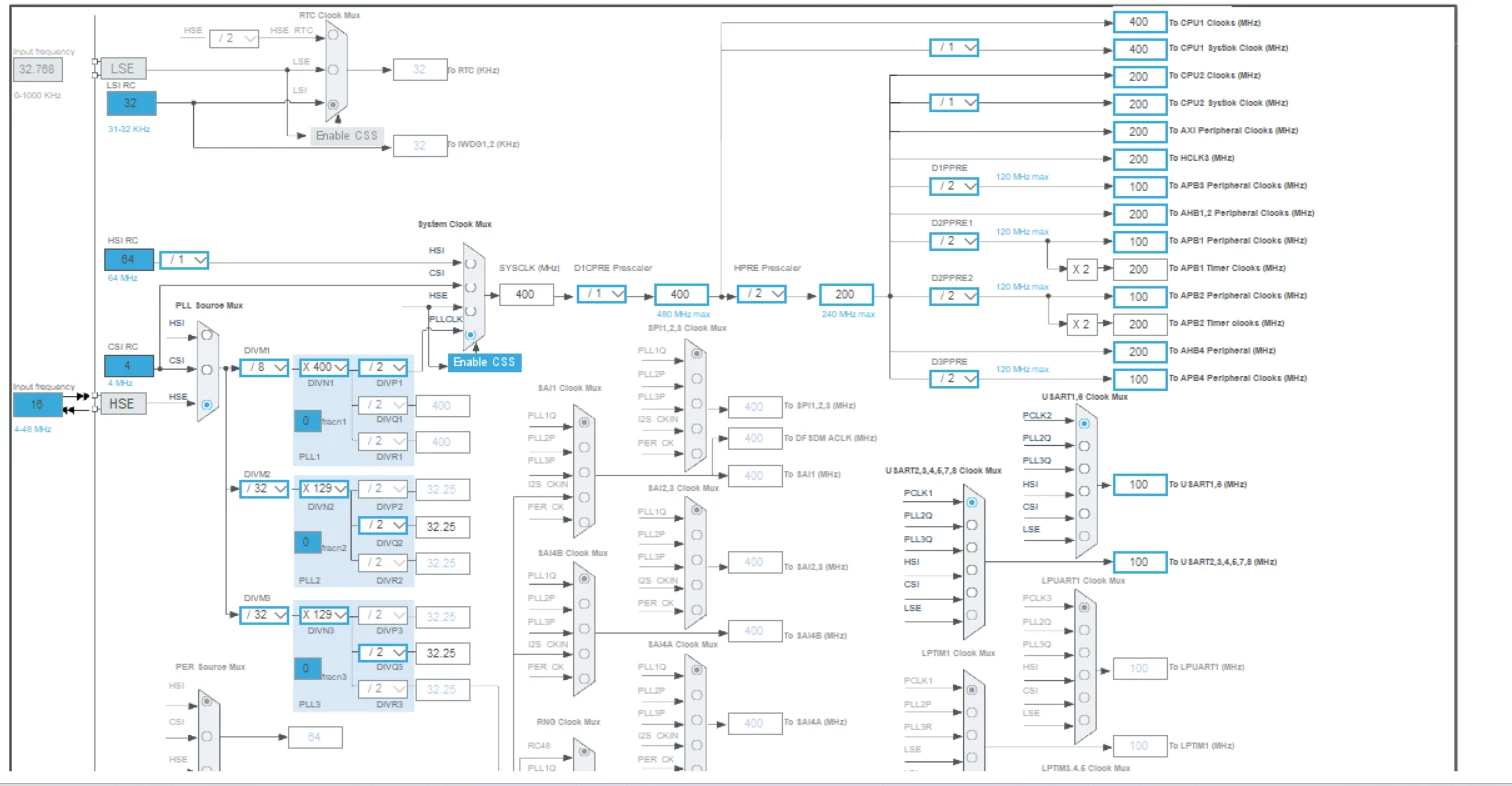Open the DIVN2 X 129 dropdown
The width and height of the screenshot is (1512, 786).
tap(324, 489)
